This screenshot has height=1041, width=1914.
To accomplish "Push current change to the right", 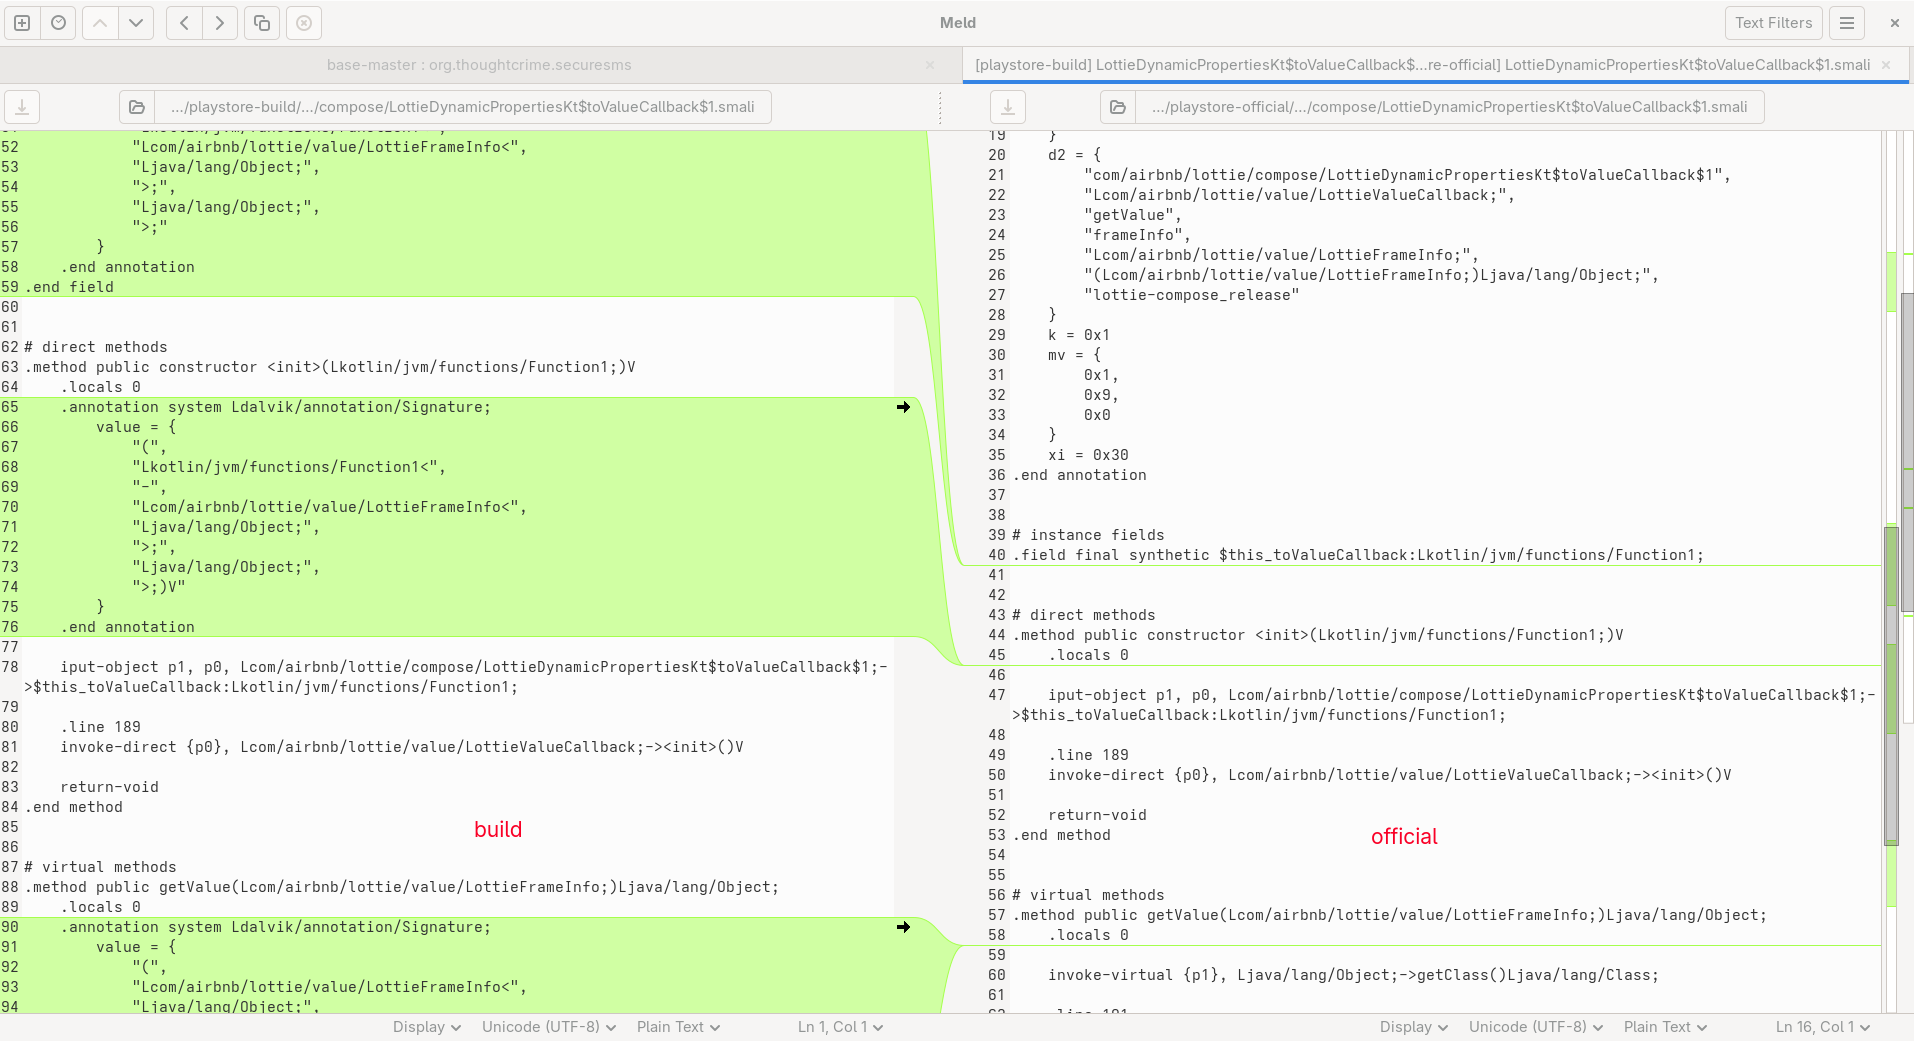I will (x=220, y=23).
